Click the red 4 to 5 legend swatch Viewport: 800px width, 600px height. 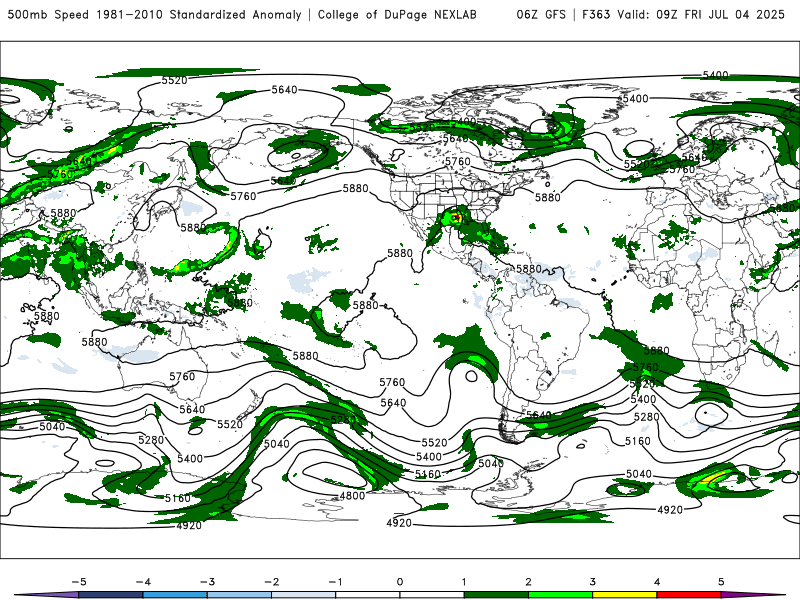[689, 595]
